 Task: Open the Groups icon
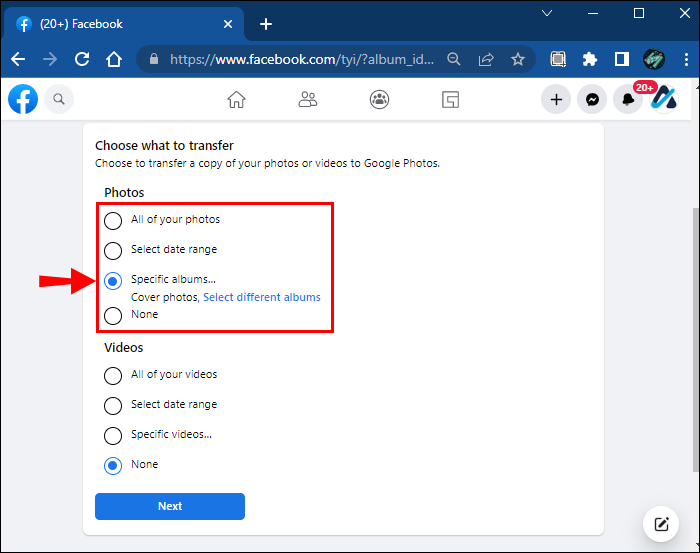click(379, 99)
